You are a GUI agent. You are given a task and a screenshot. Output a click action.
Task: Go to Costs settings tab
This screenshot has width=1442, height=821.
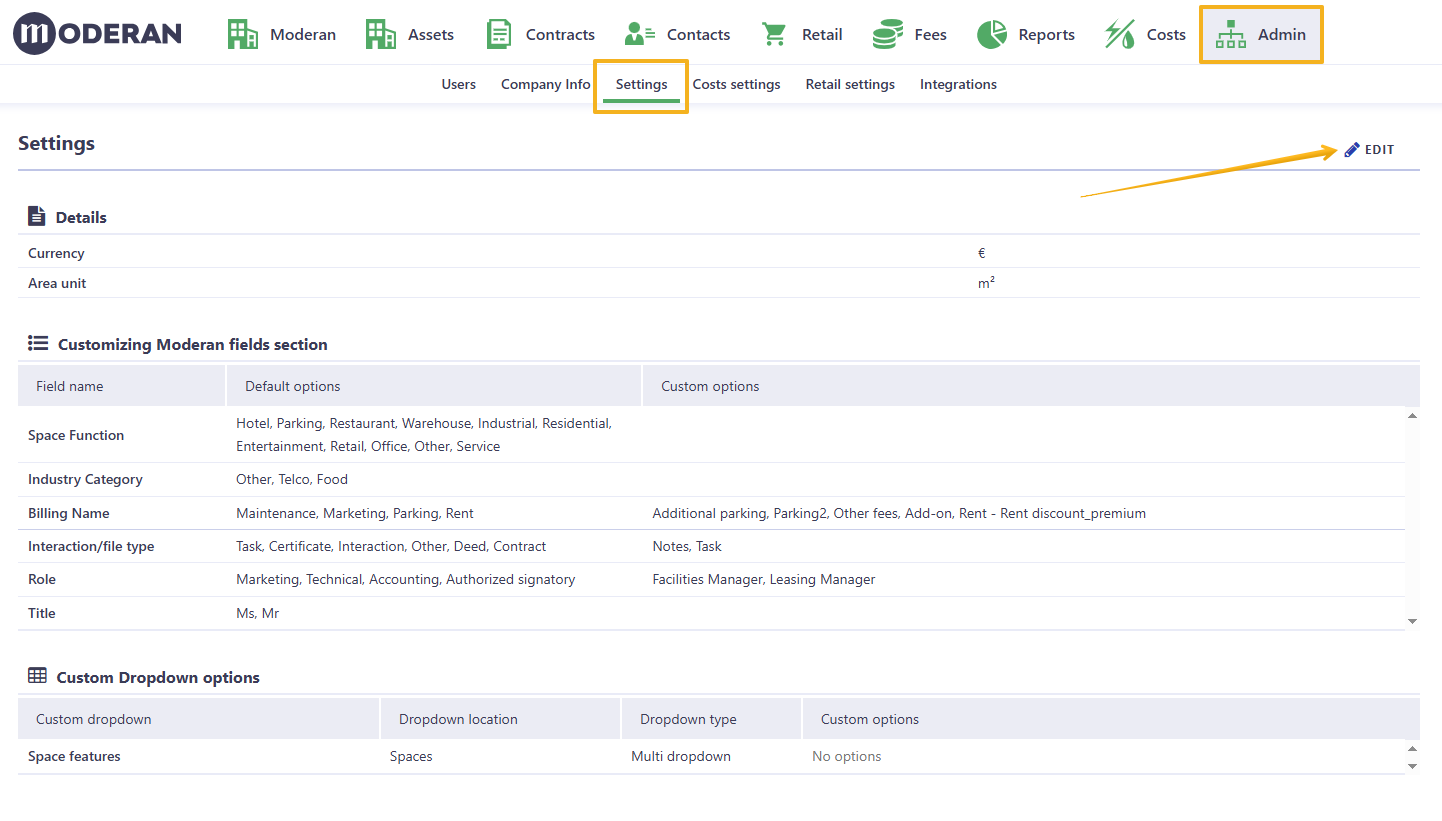pyautogui.click(x=736, y=84)
